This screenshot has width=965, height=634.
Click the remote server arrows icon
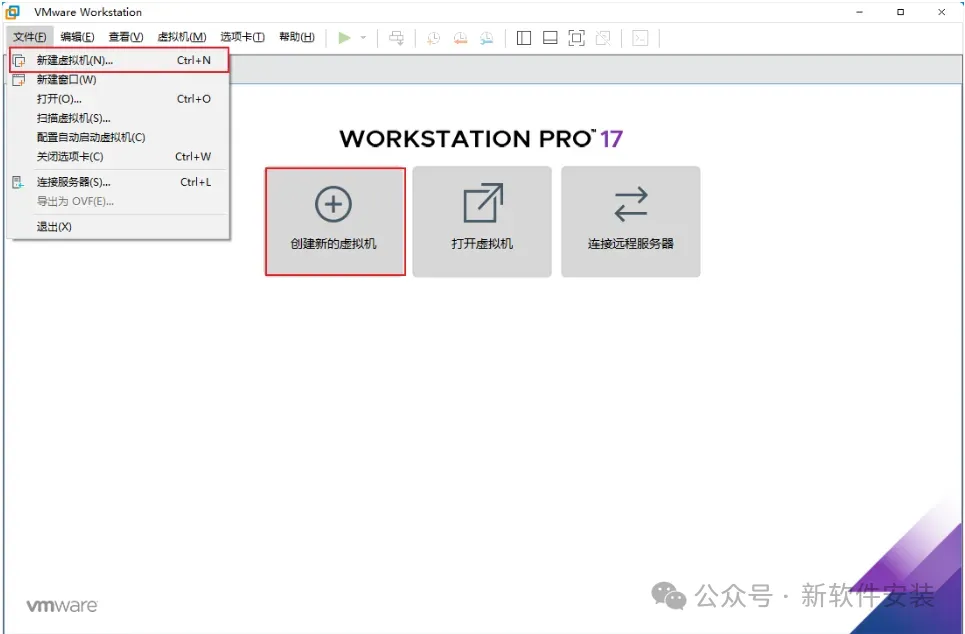(x=631, y=204)
